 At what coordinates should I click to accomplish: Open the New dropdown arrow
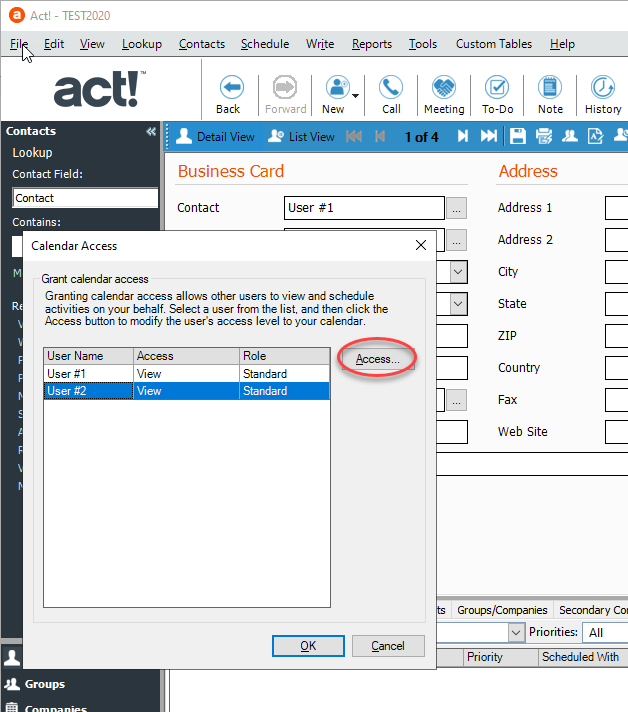click(356, 95)
